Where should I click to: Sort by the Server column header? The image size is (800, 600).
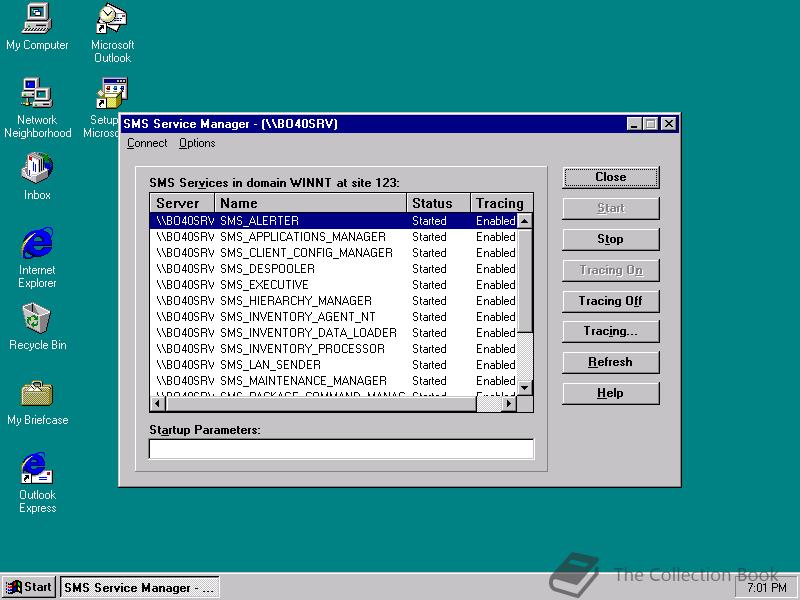pyautogui.click(x=182, y=203)
